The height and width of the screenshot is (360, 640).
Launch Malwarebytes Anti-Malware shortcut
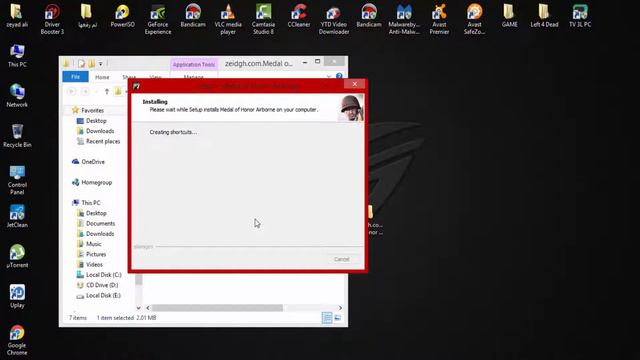point(404,19)
